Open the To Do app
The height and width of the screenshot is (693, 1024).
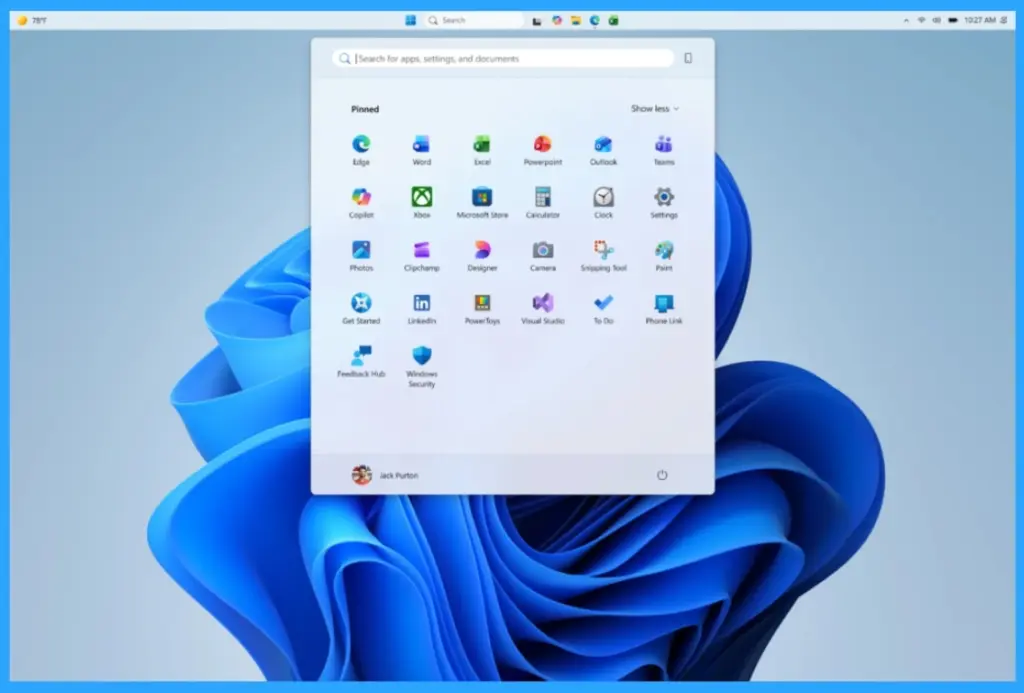[x=603, y=308]
